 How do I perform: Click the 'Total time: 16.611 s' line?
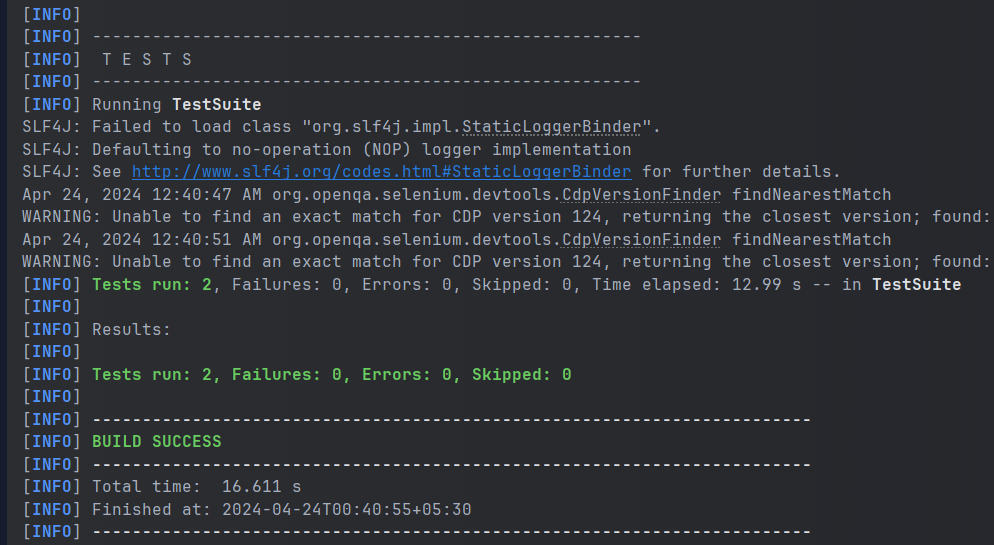click(196, 487)
